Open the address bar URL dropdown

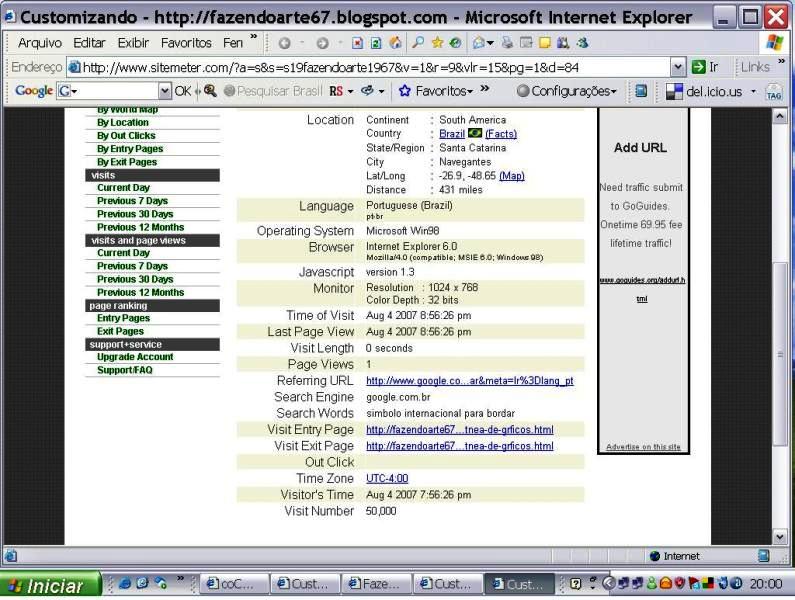[x=678, y=67]
